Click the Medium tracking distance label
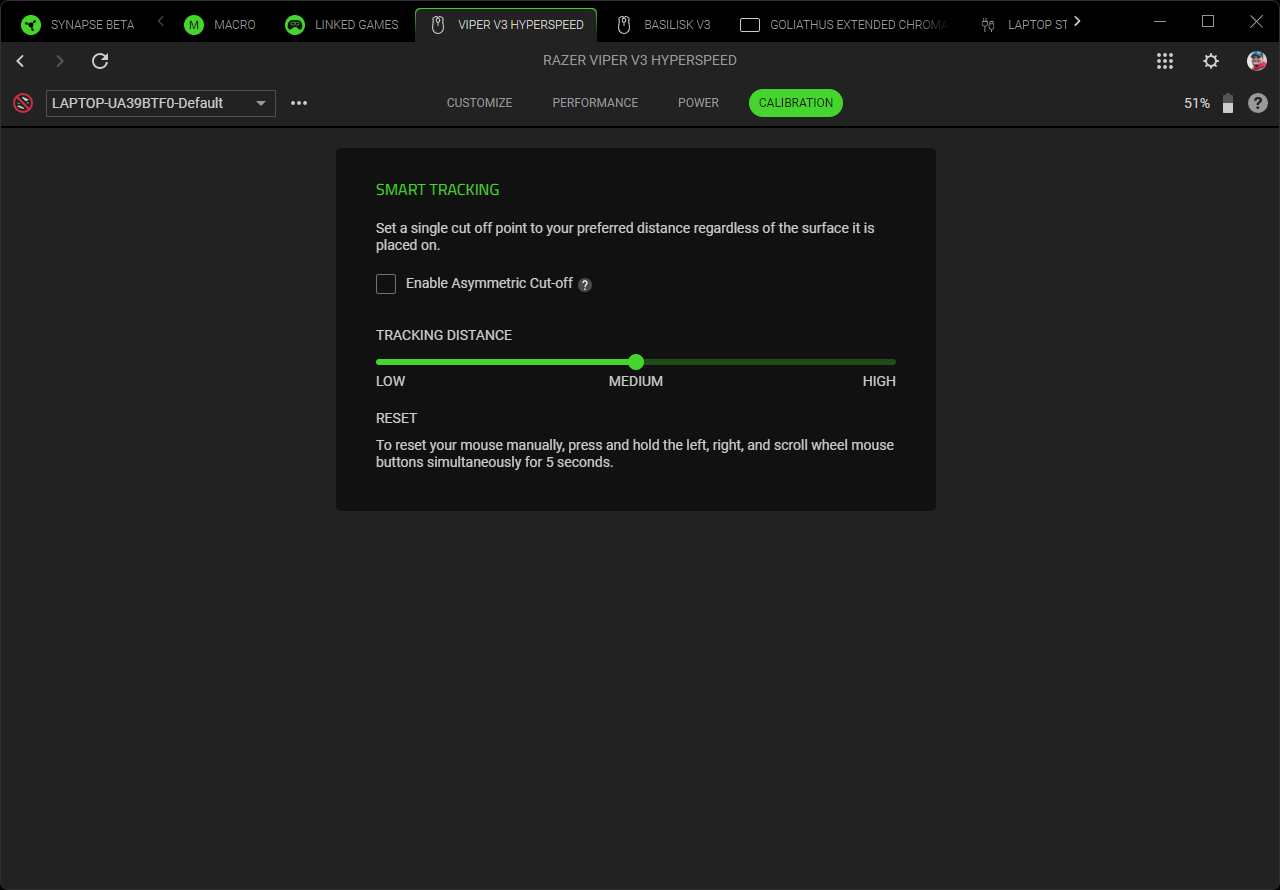Screen dimensions: 1280x890 pos(636,381)
